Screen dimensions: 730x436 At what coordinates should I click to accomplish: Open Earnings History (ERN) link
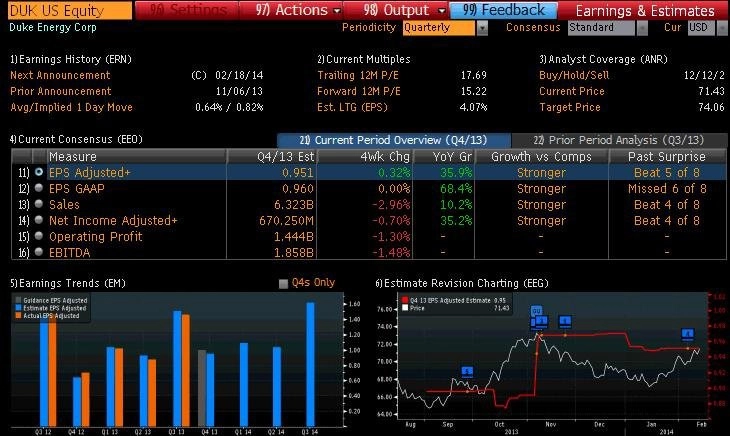71,59
